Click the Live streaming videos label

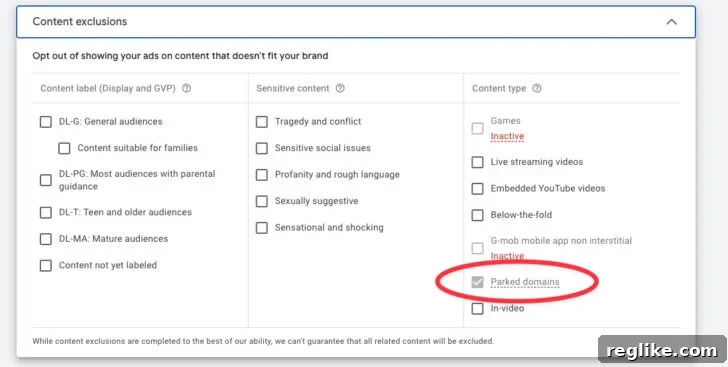(537, 162)
